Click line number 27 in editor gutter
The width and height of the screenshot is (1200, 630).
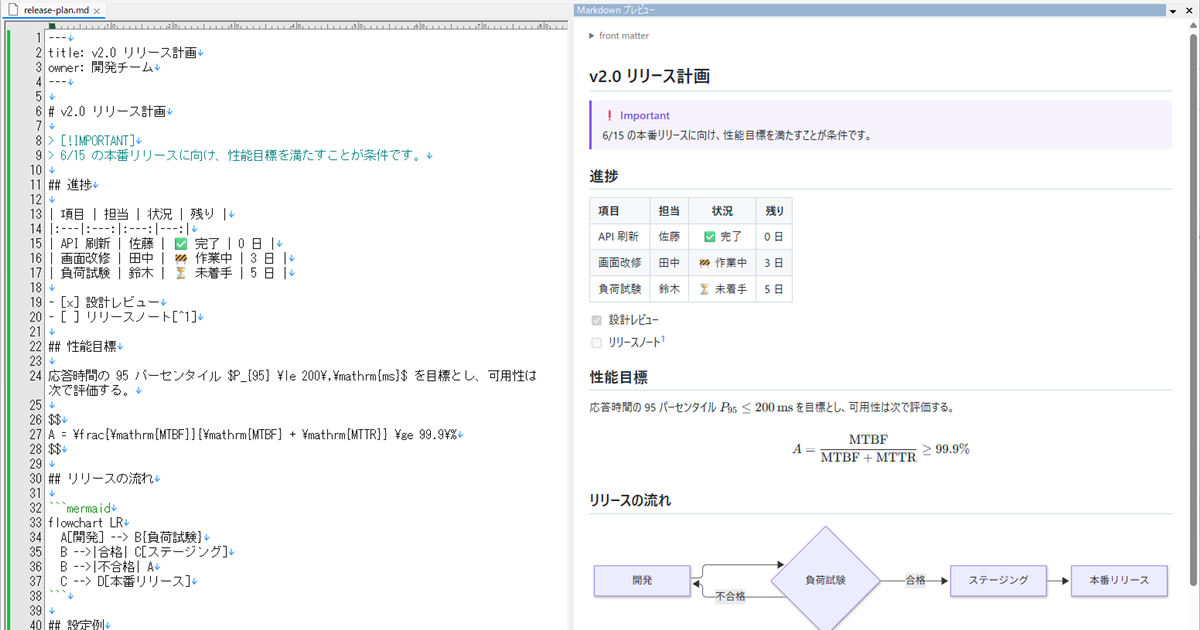click(x=35, y=434)
